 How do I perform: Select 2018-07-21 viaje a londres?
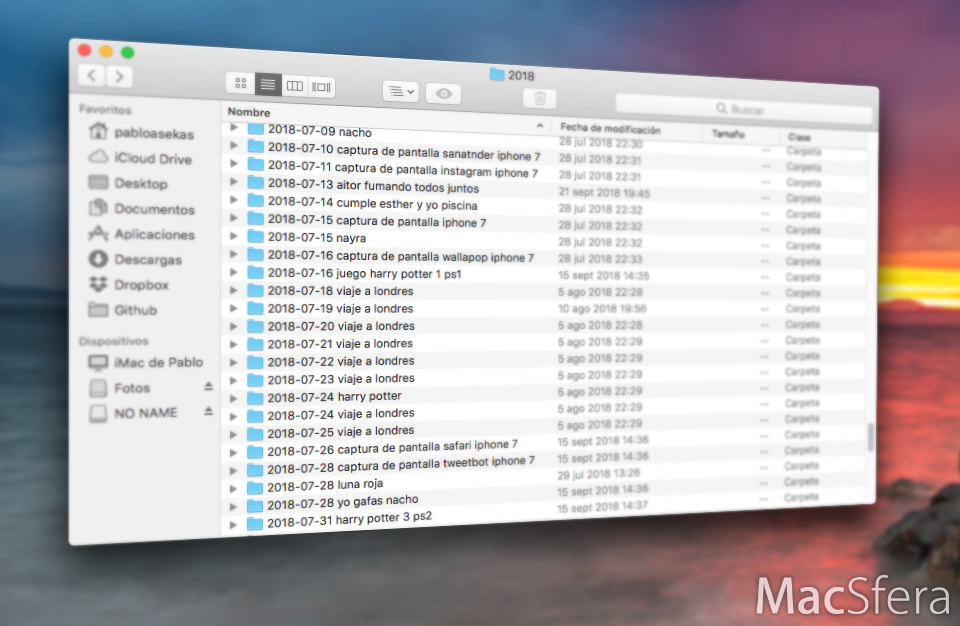tap(340, 344)
